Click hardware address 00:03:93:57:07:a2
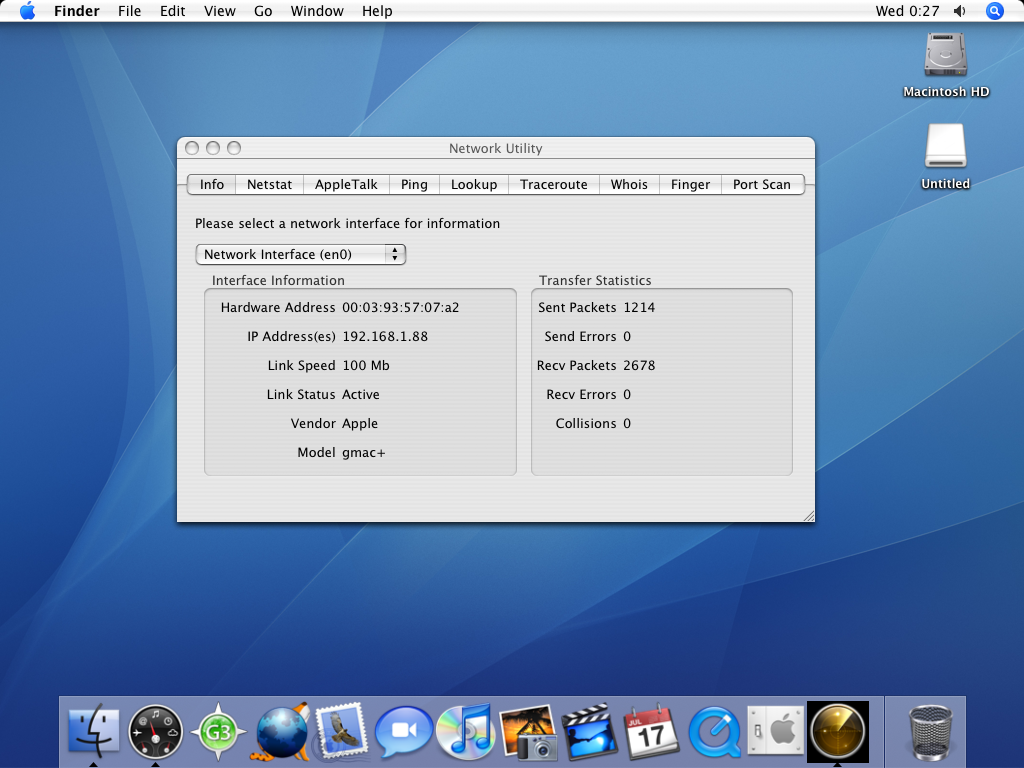The height and width of the screenshot is (768, 1024). click(400, 308)
